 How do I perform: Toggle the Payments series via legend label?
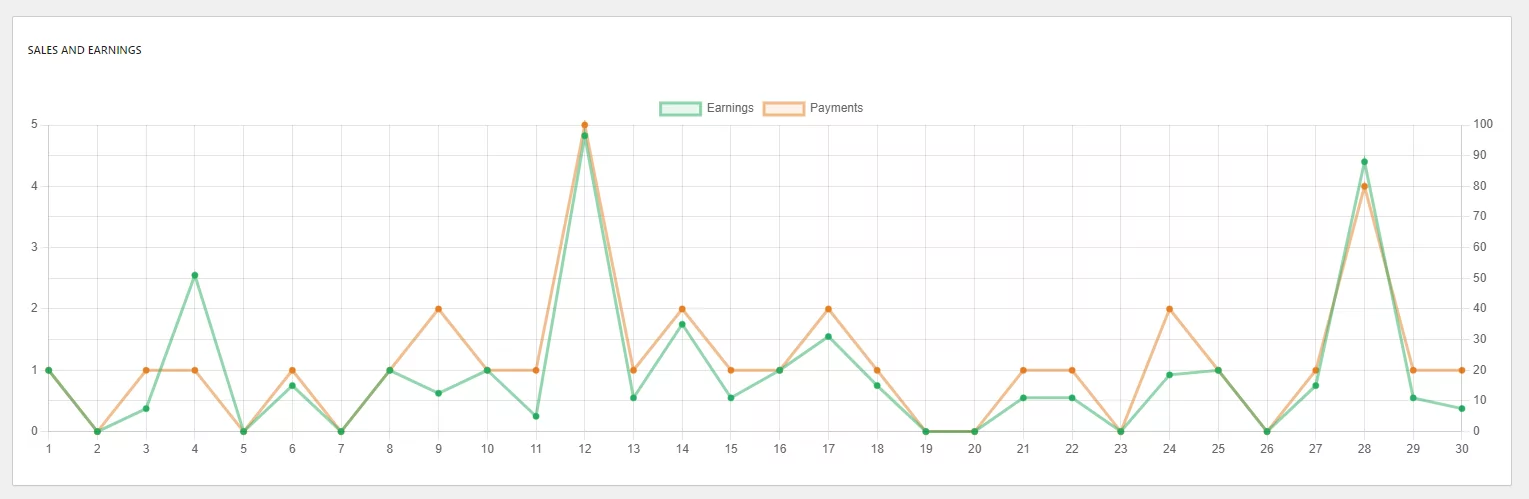(x=836, y=108)
